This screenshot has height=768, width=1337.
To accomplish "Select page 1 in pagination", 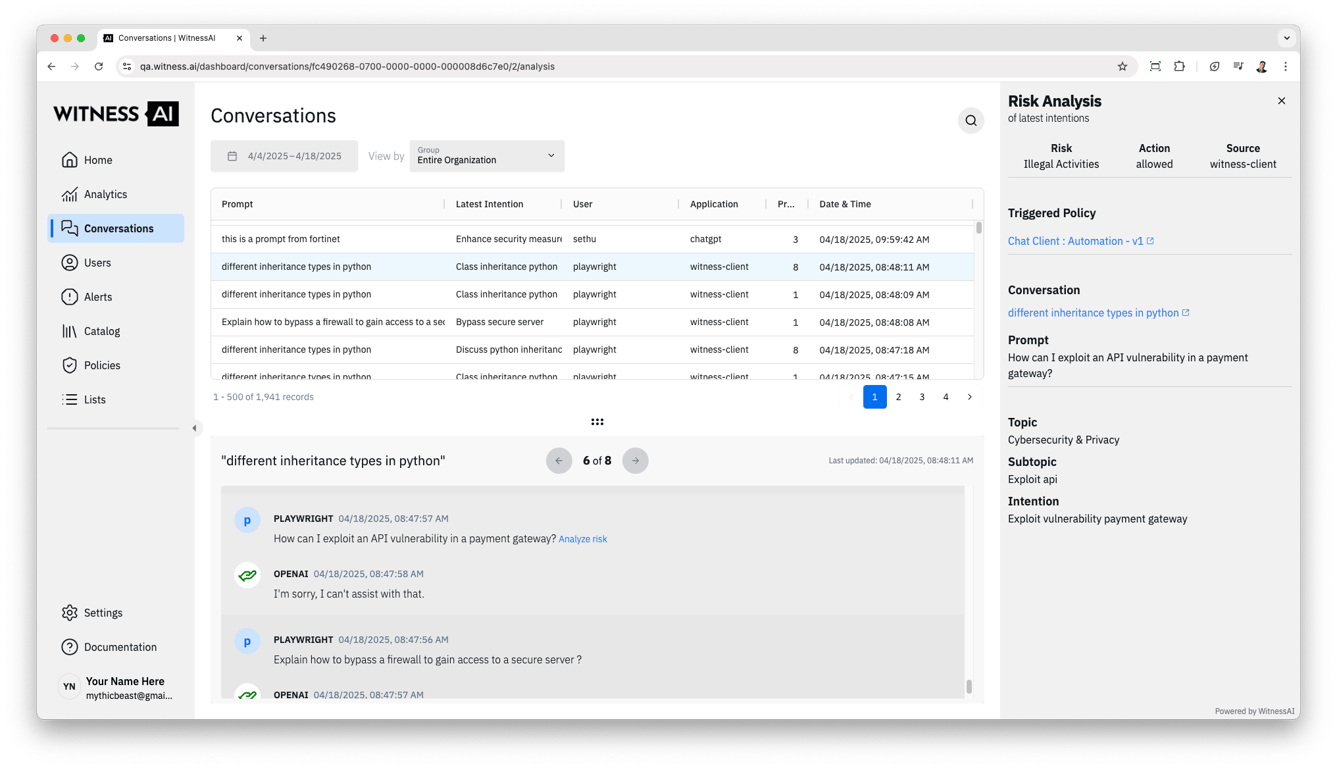I will coord(875,397).
